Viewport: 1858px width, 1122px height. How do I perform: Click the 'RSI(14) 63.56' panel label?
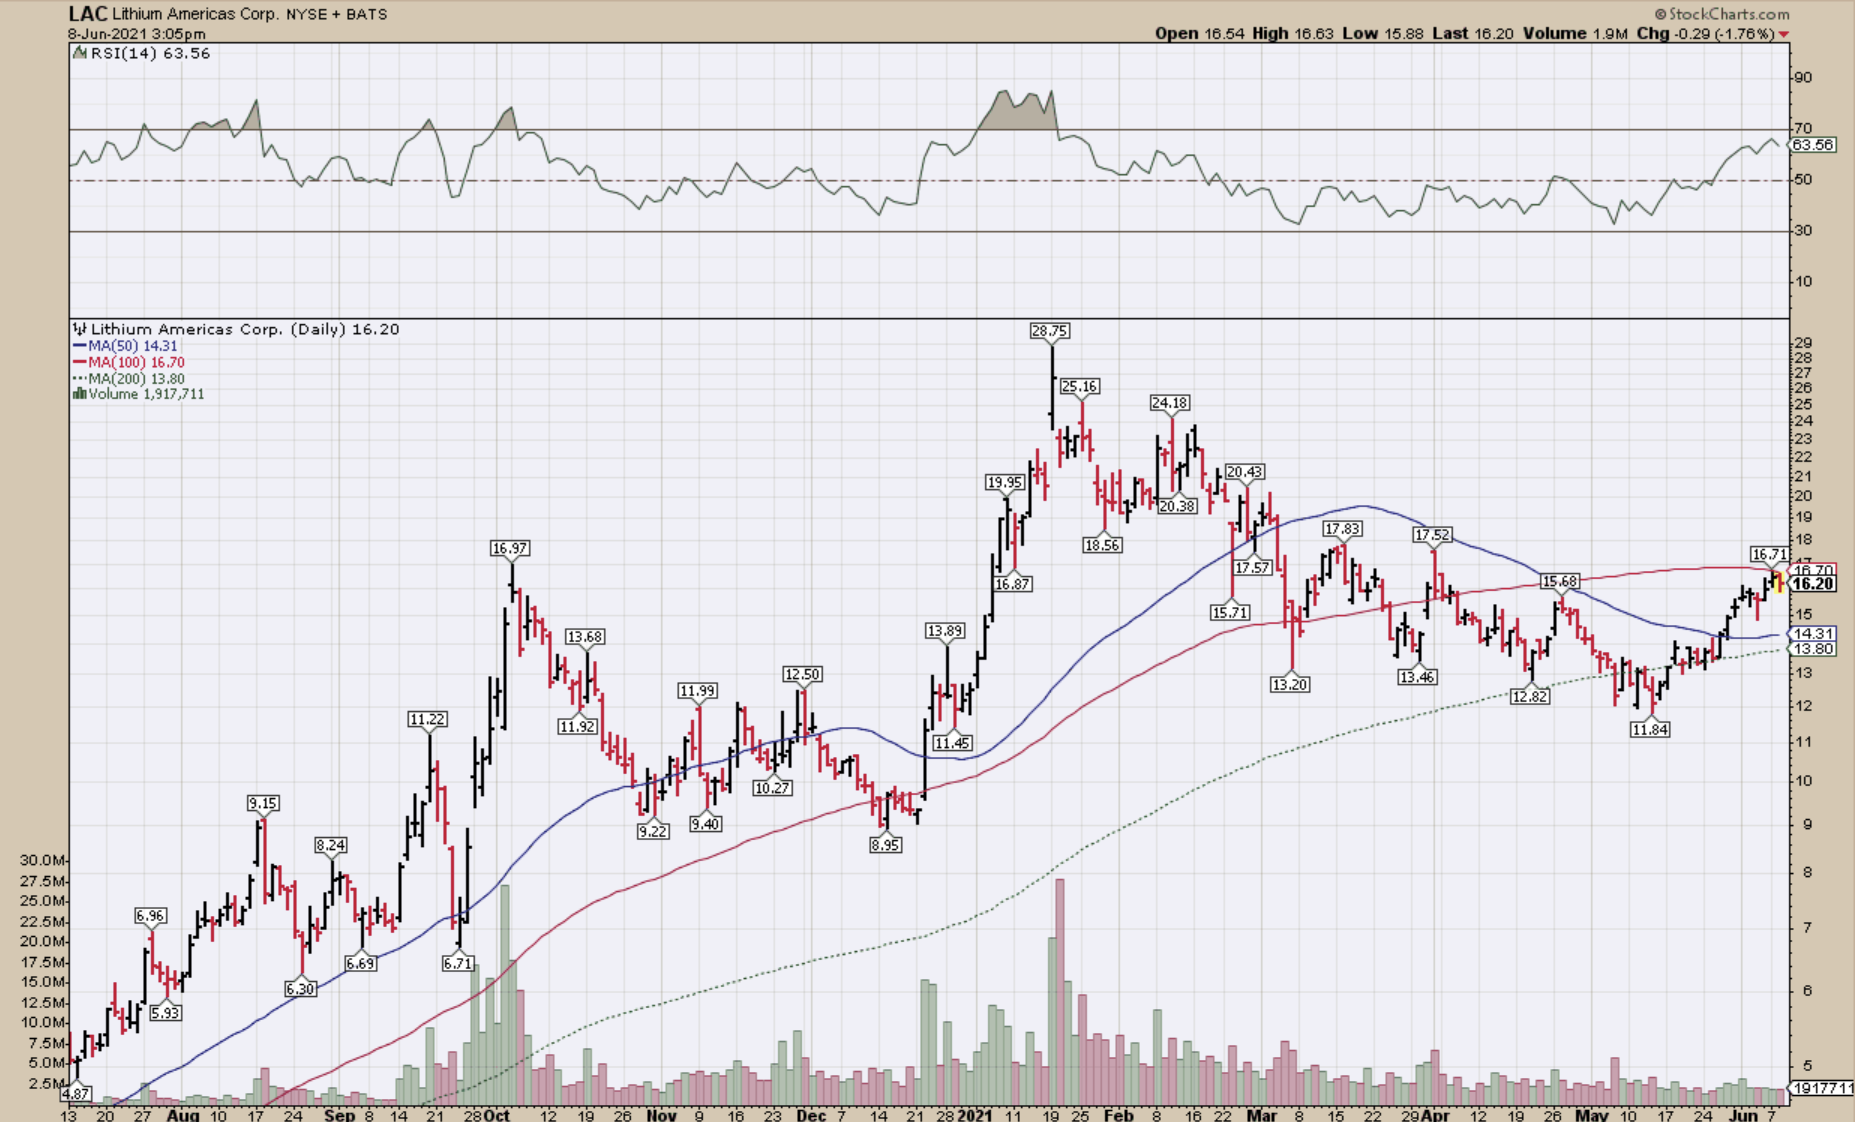click(x=150, y=54)
